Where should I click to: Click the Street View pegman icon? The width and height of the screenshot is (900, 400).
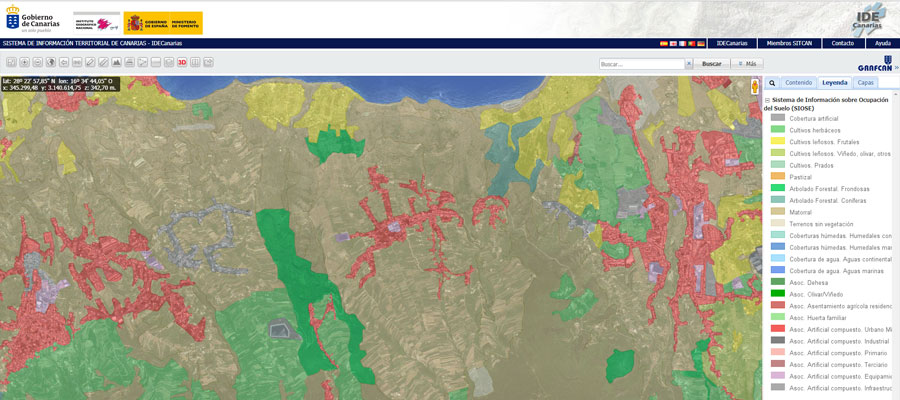tap(755, 86)
